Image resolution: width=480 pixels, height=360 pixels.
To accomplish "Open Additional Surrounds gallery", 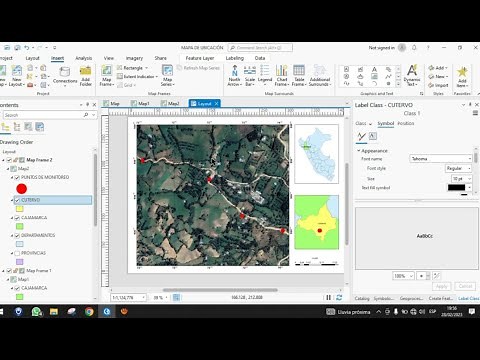I will coord(320,75).
